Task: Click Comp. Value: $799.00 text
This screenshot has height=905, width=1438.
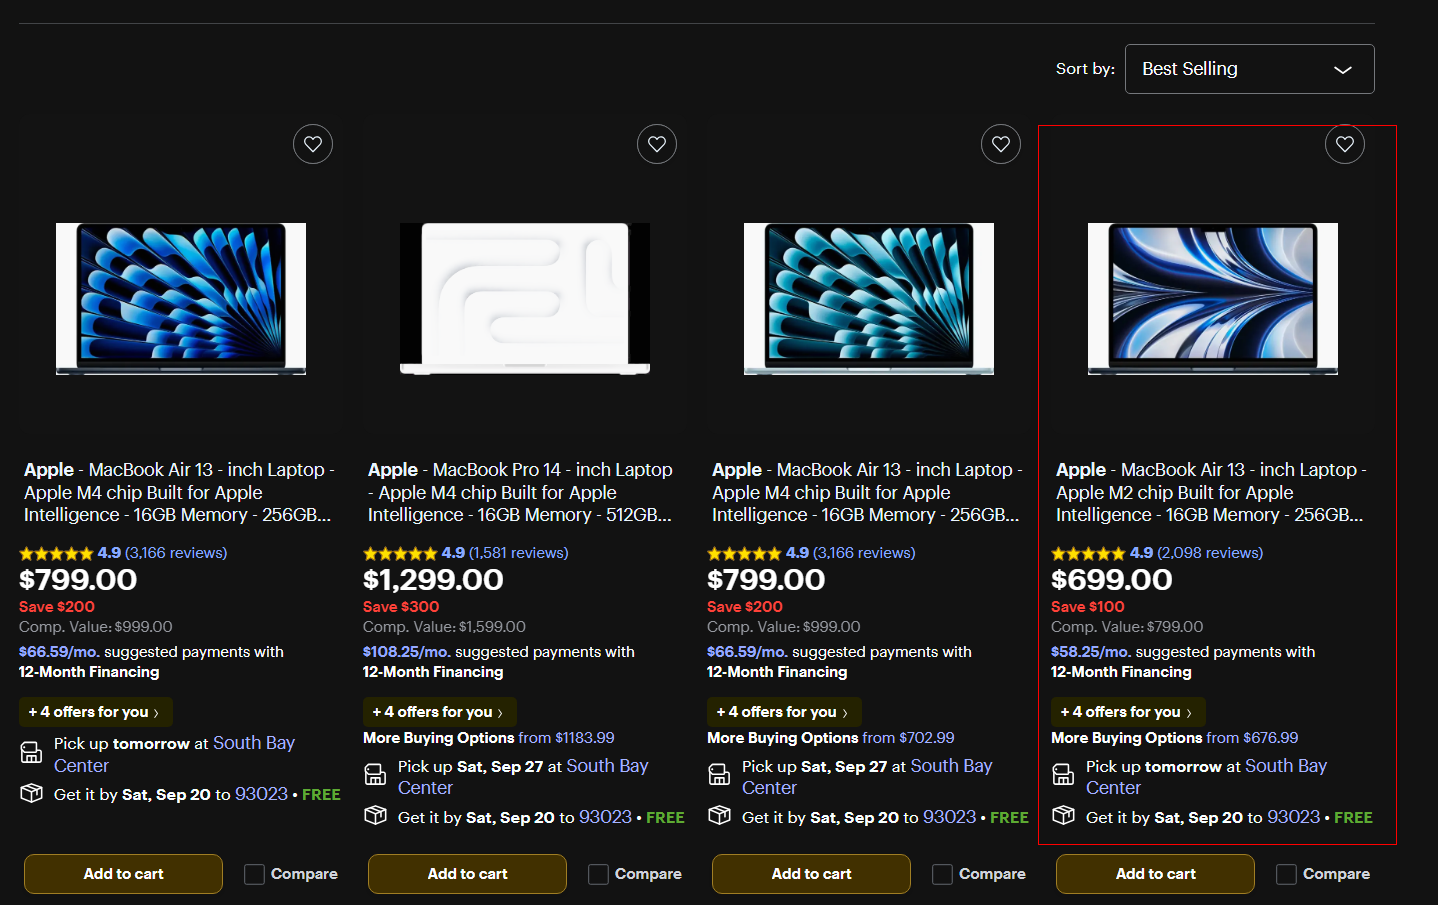Action: (1127, 627)
